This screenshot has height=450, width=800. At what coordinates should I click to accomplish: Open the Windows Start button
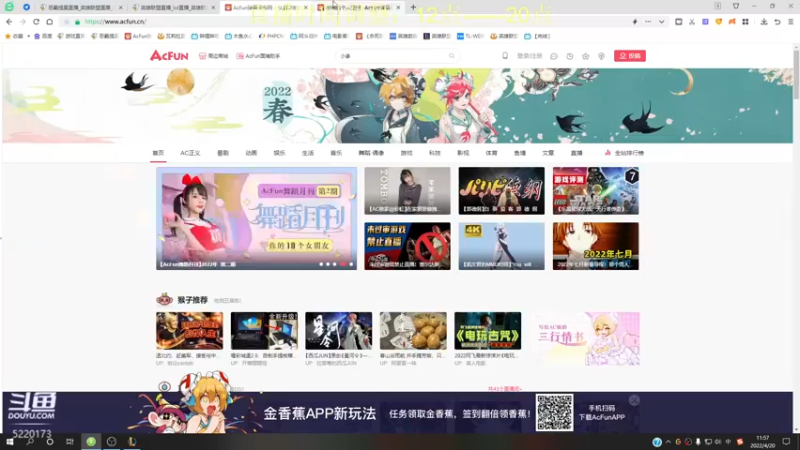point(9,442)
